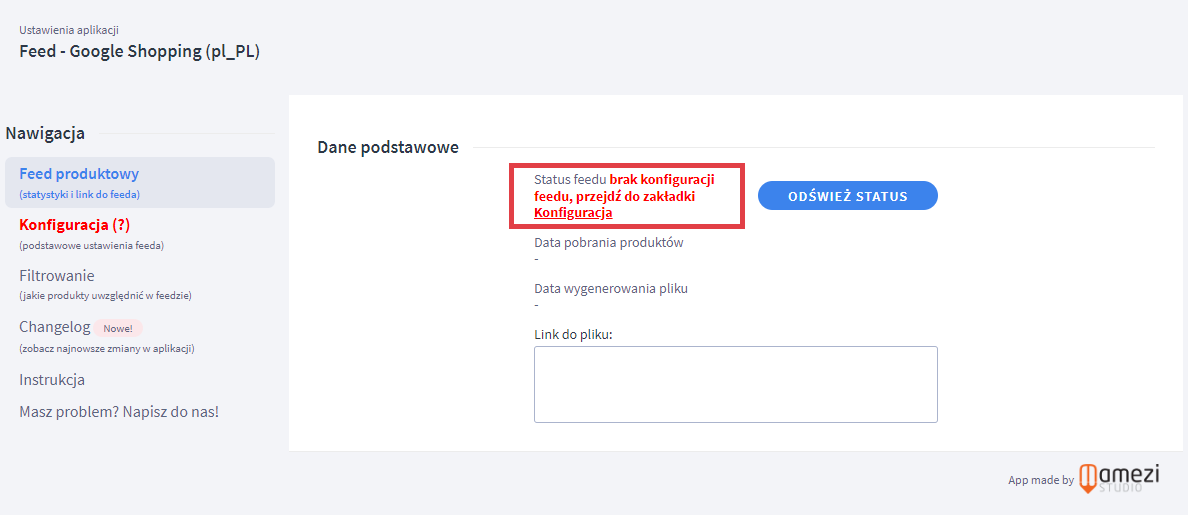
Task: Click the 'Feed - Google Shopping (pl_PL)' title
Action: (x=139, y=52)
